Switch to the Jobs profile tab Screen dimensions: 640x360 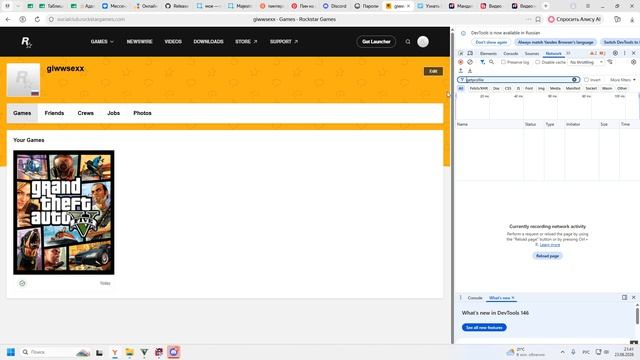click(113, 113)
